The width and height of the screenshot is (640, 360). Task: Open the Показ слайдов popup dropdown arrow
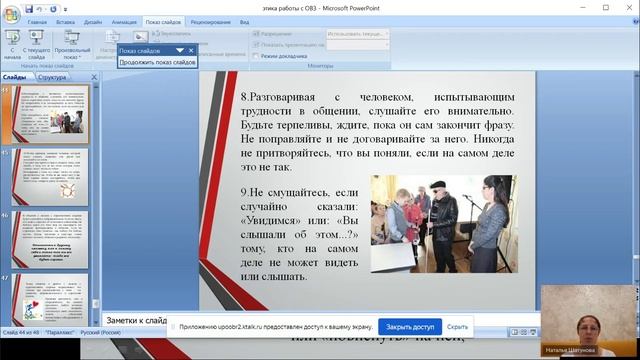[180, 50]
